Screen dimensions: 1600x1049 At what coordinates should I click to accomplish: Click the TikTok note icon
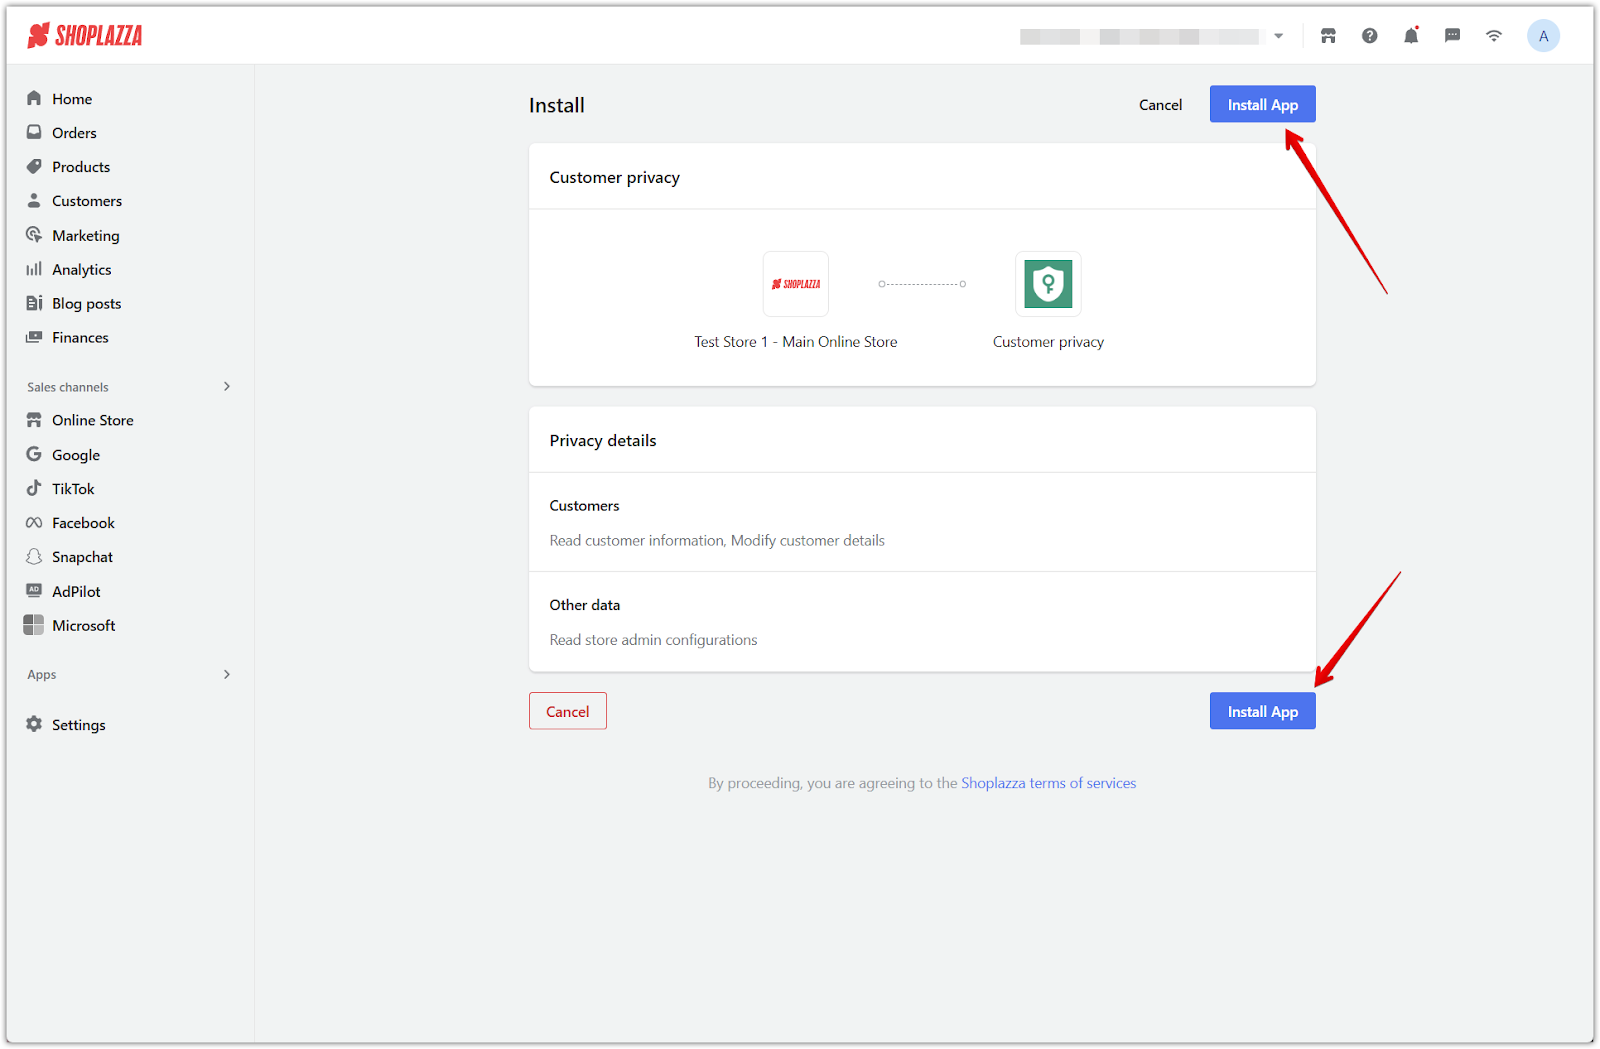(34, 488)
